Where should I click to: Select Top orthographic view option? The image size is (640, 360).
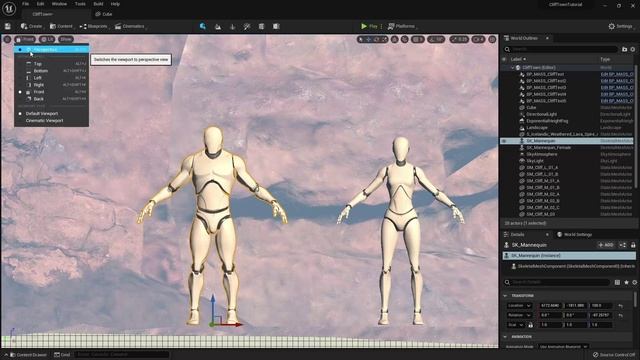51,64
